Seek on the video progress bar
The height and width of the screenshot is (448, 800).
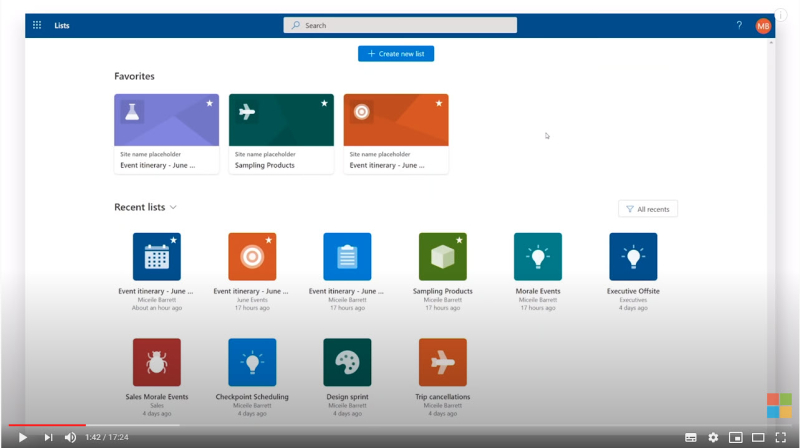click(x=400, y=425)
